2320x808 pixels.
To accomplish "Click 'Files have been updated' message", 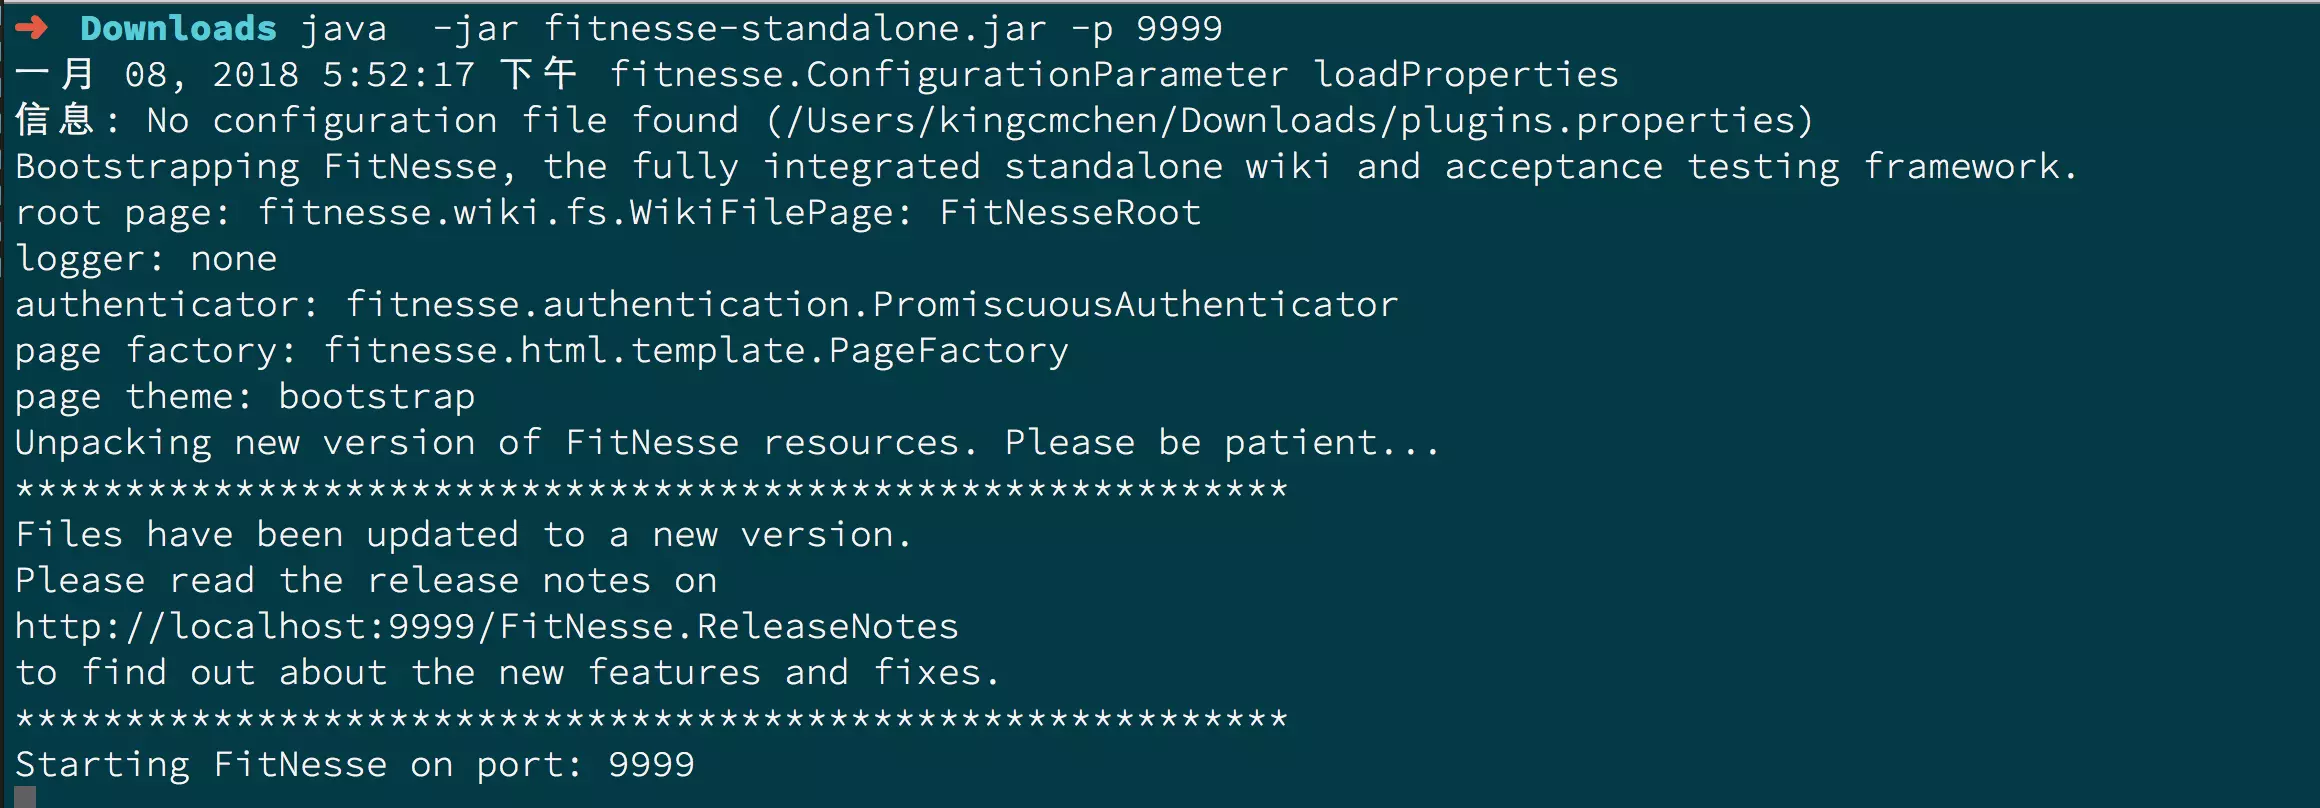I will coord(464,535).
